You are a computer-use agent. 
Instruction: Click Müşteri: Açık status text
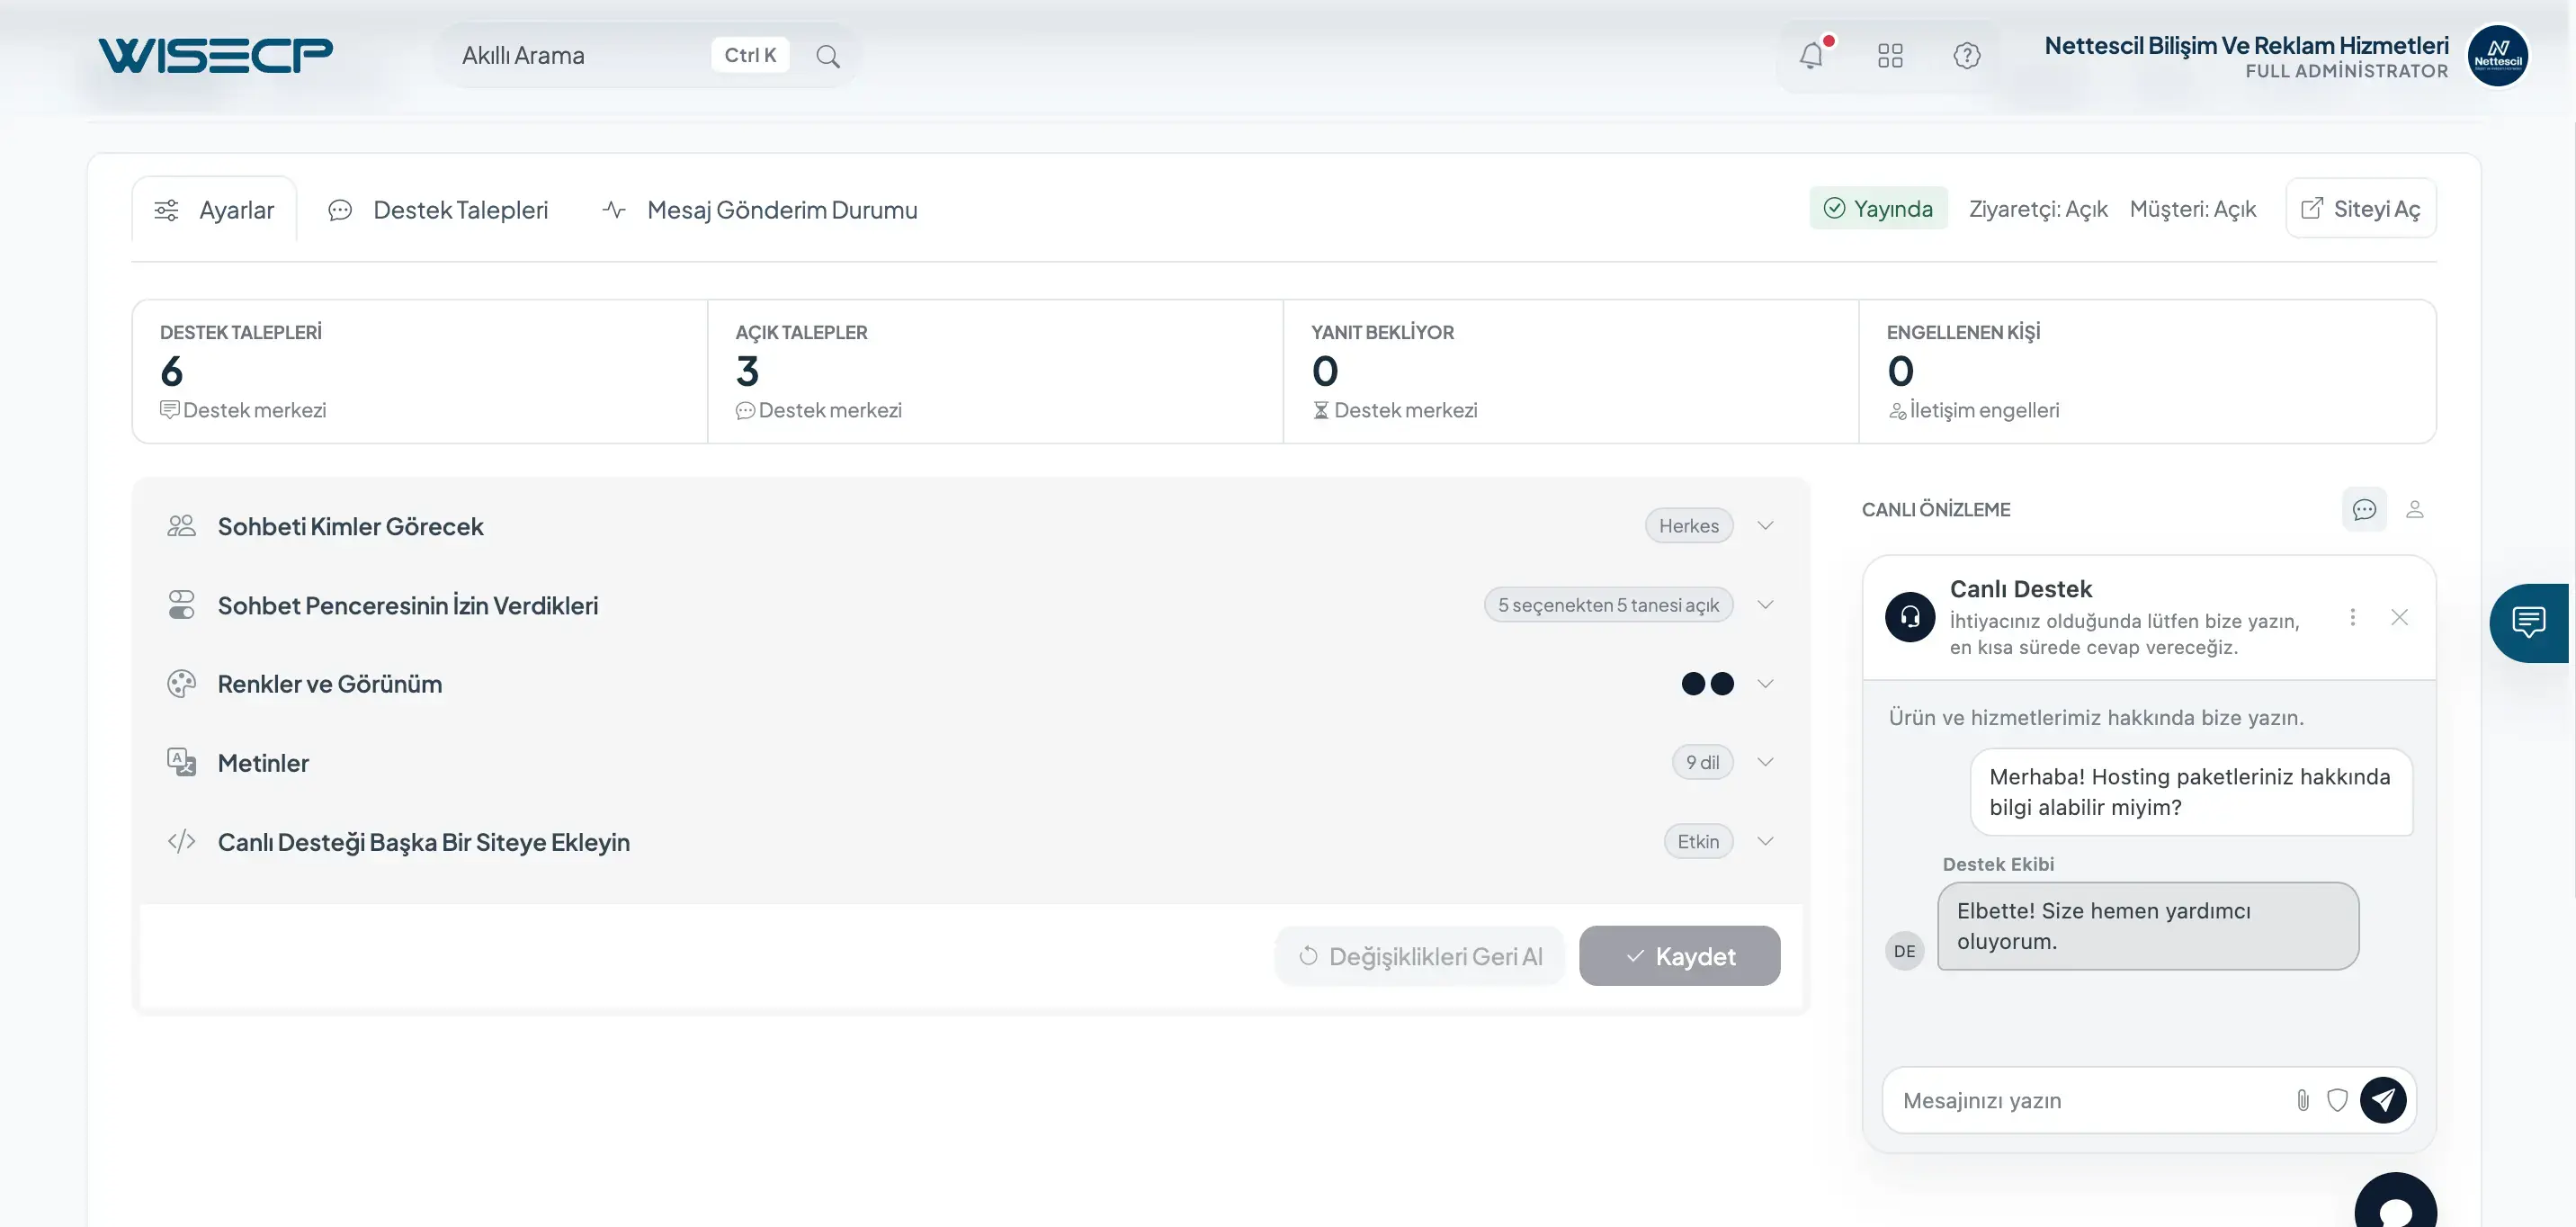point(2192,209)
